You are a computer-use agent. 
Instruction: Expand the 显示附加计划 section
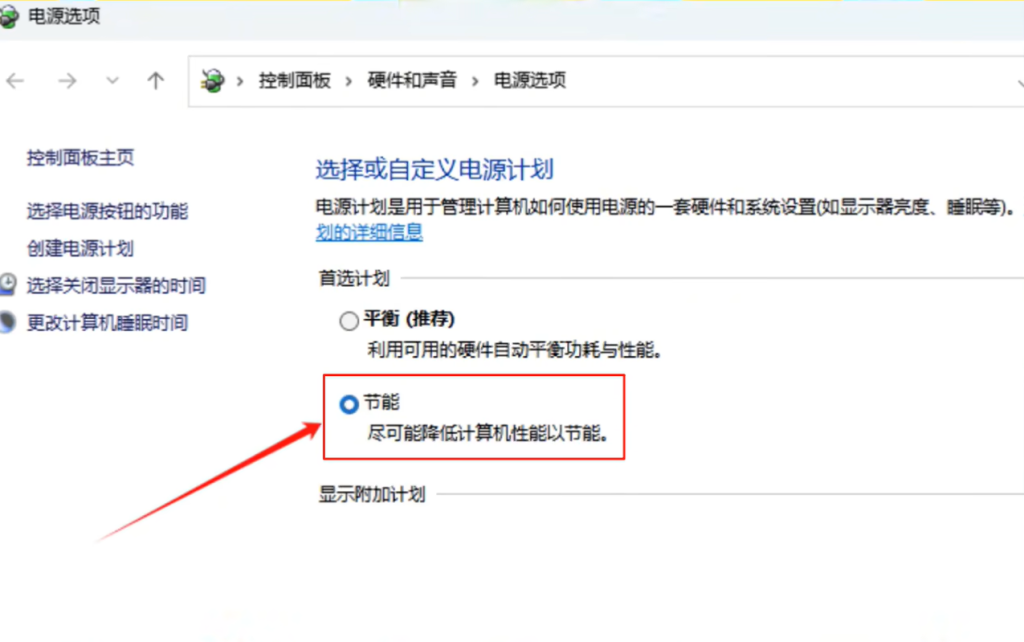372,494
